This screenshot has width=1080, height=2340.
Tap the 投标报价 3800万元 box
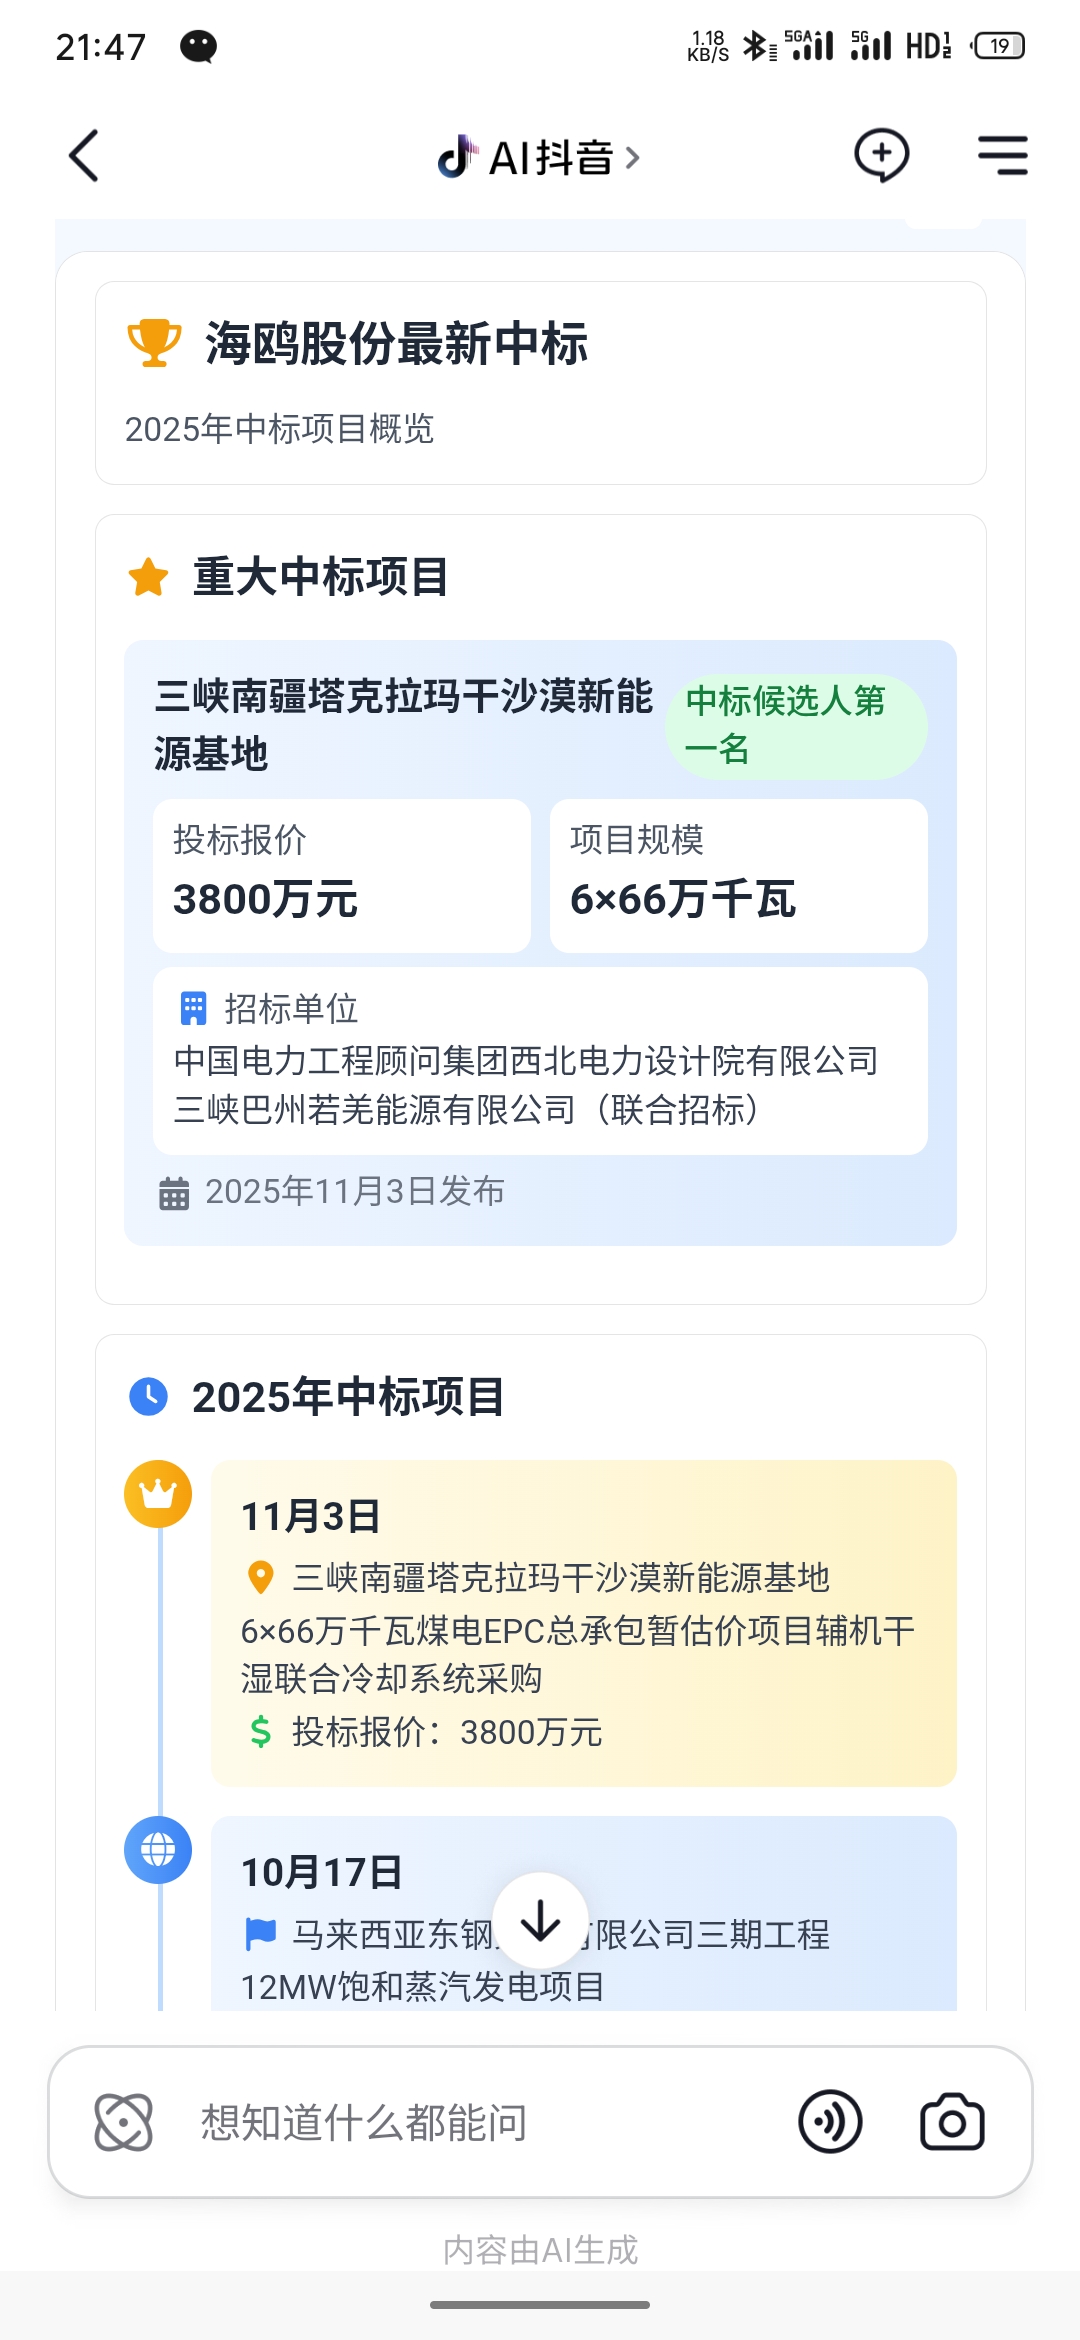(341, 875)
